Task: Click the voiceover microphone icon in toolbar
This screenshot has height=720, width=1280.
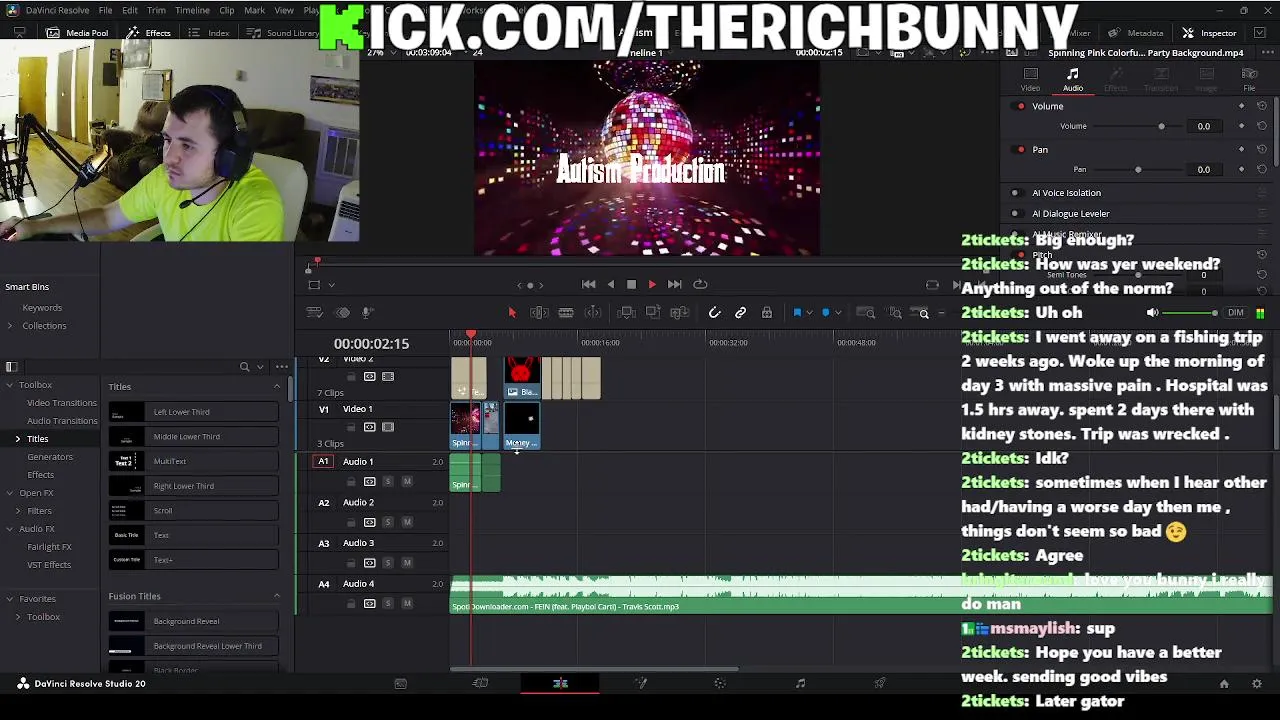Action: pyautogui.click(x=367, y=313)
